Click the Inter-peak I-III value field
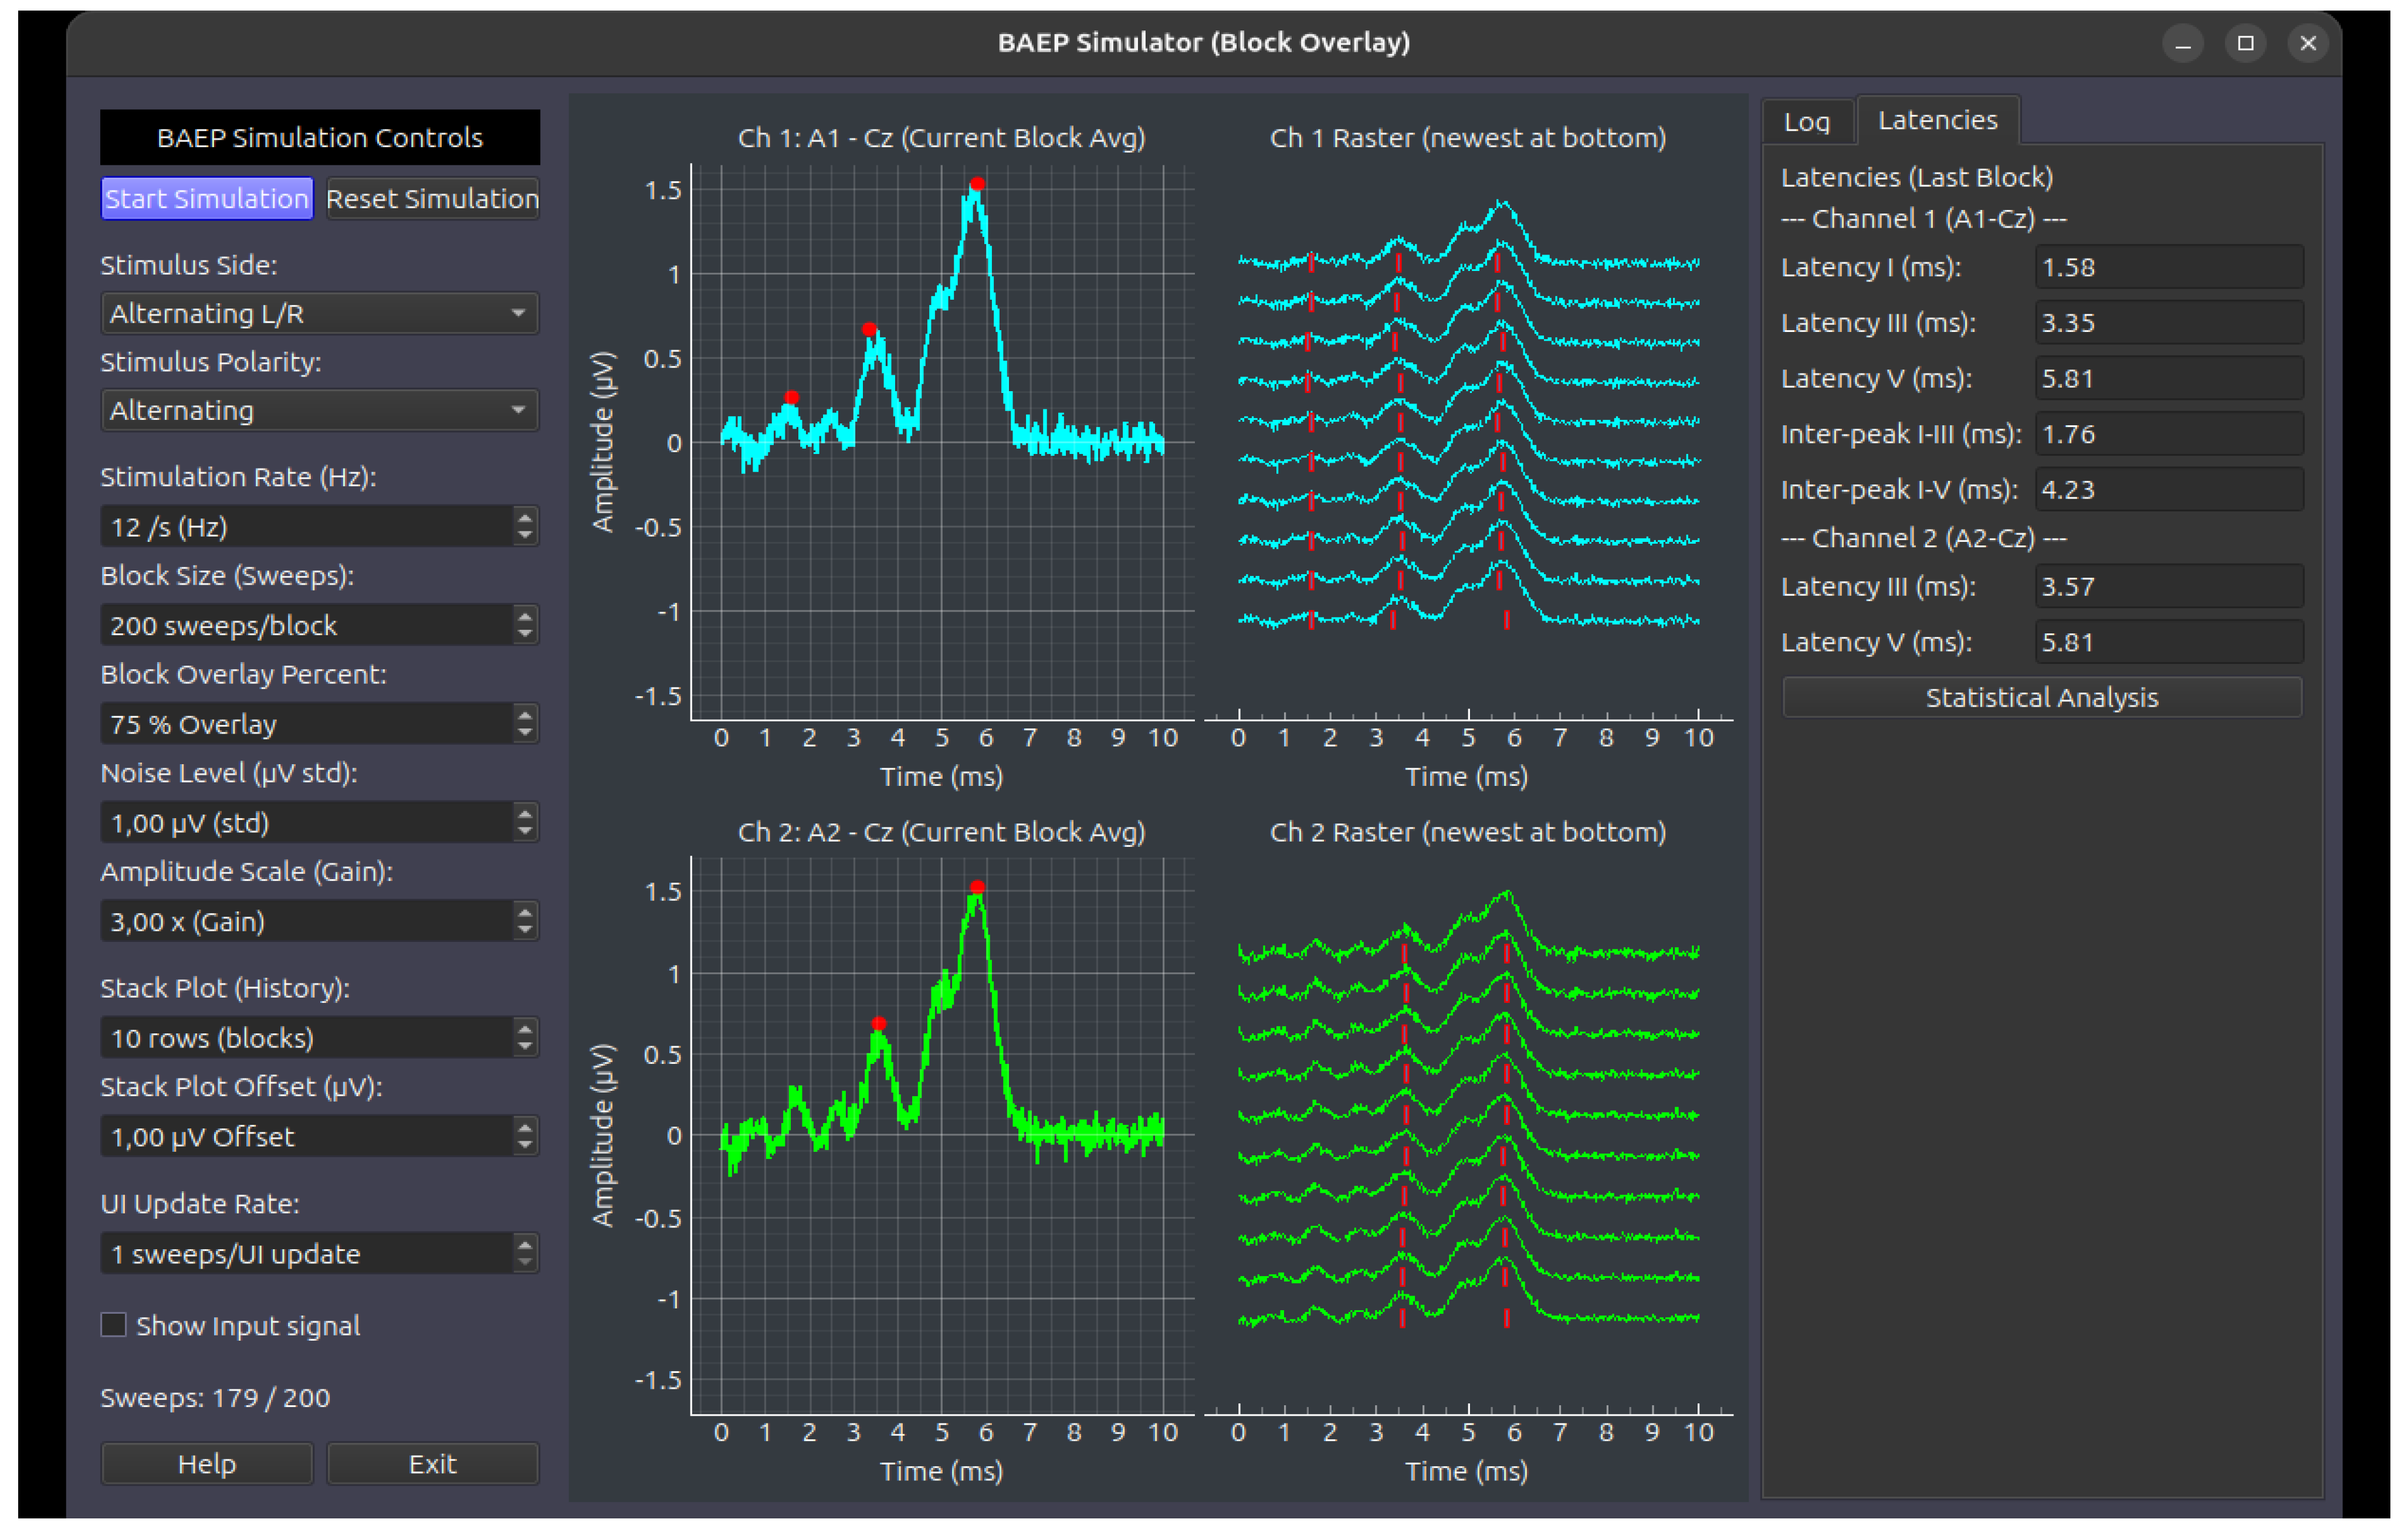Image resolution: width=2408 pixels, height=1536 pixels. (2169, 434)
